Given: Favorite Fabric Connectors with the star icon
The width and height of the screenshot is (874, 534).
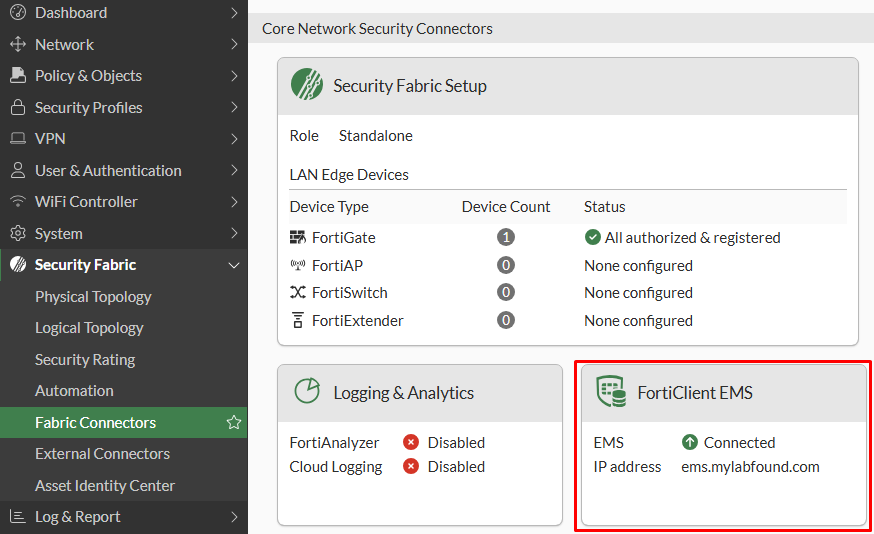Looking at the screenshot, I should point(234,423).
